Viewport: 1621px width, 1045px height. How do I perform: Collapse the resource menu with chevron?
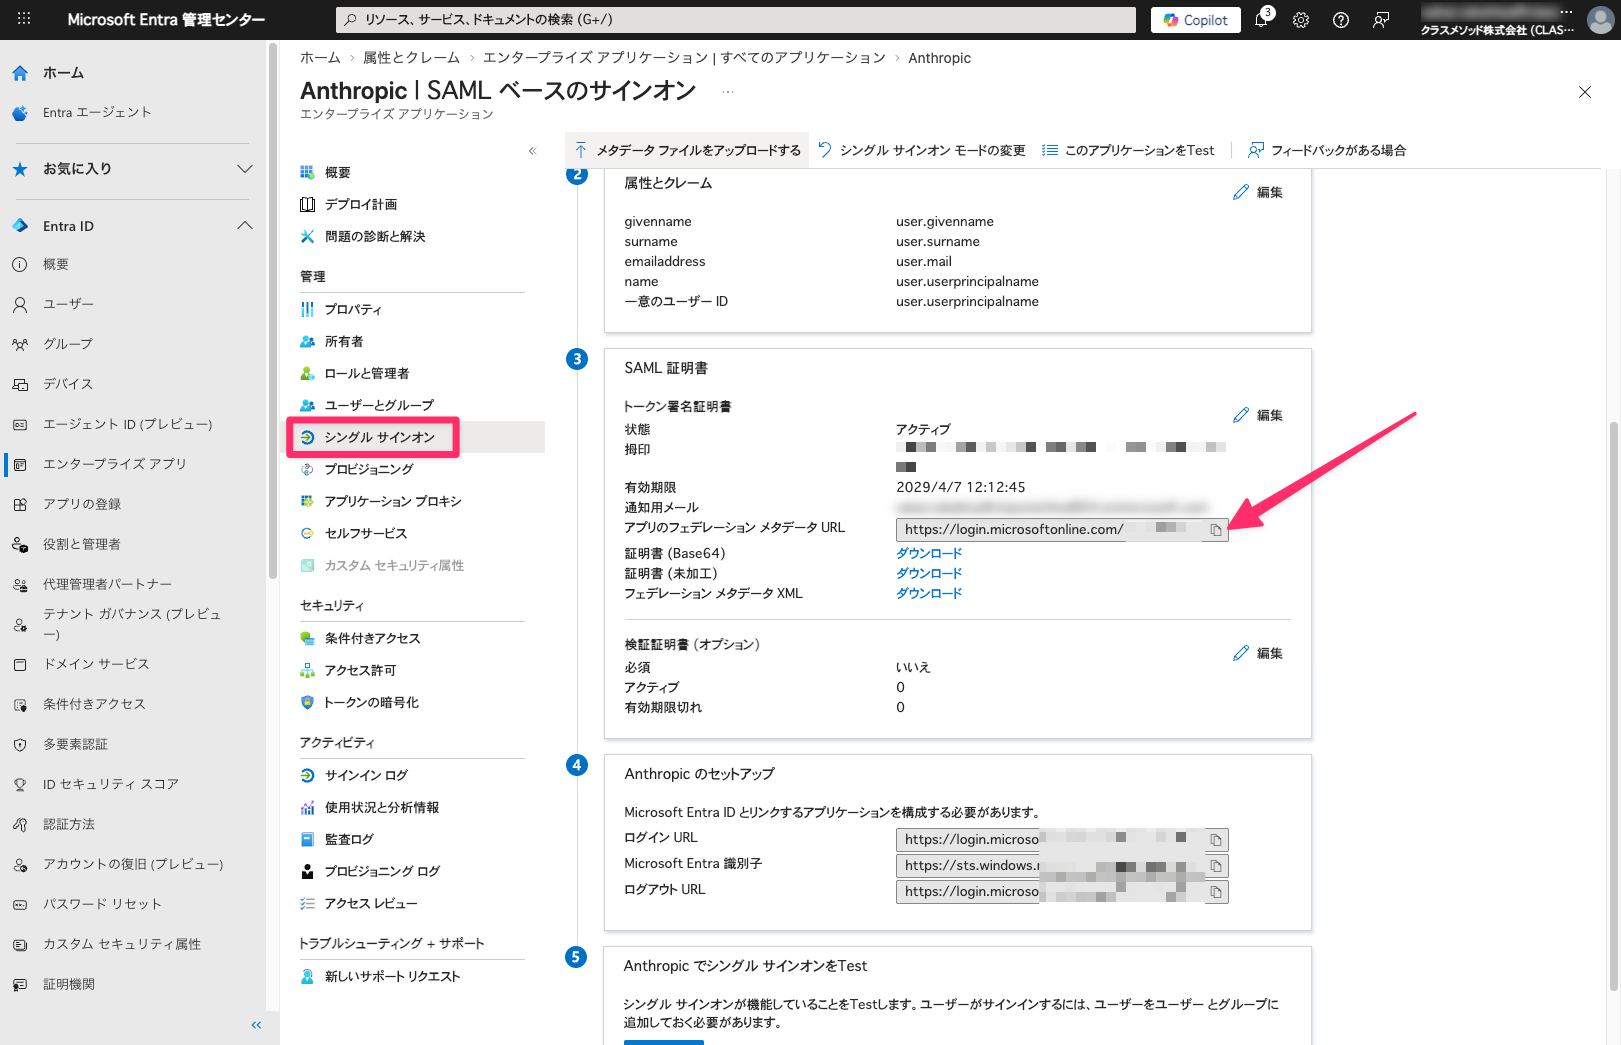point(532,151)
